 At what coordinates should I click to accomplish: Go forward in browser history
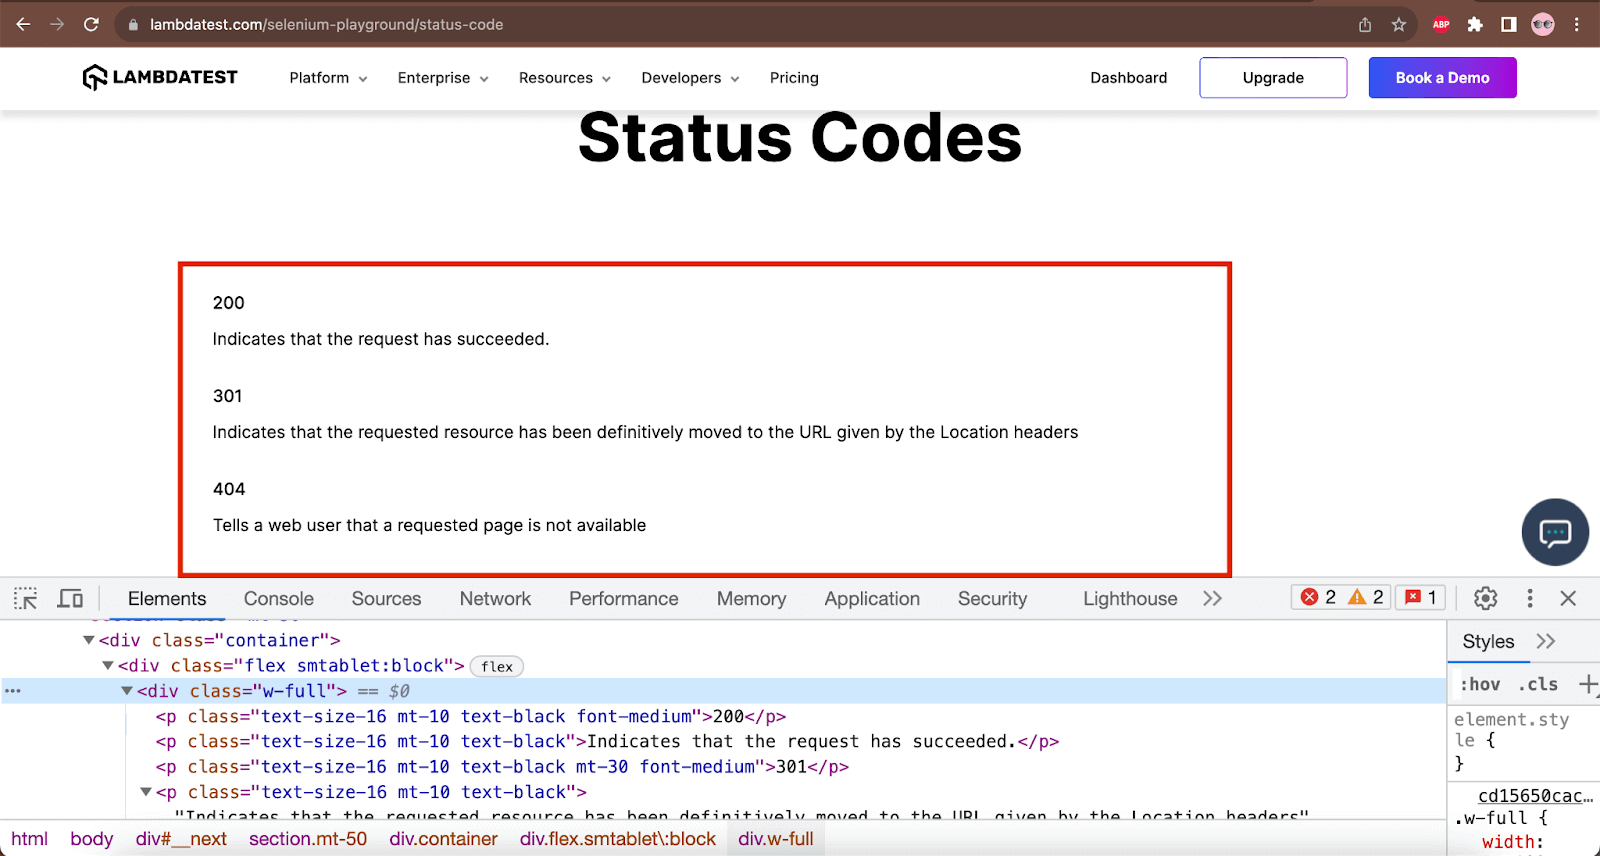pyautogui.click(x=57, y=24)
